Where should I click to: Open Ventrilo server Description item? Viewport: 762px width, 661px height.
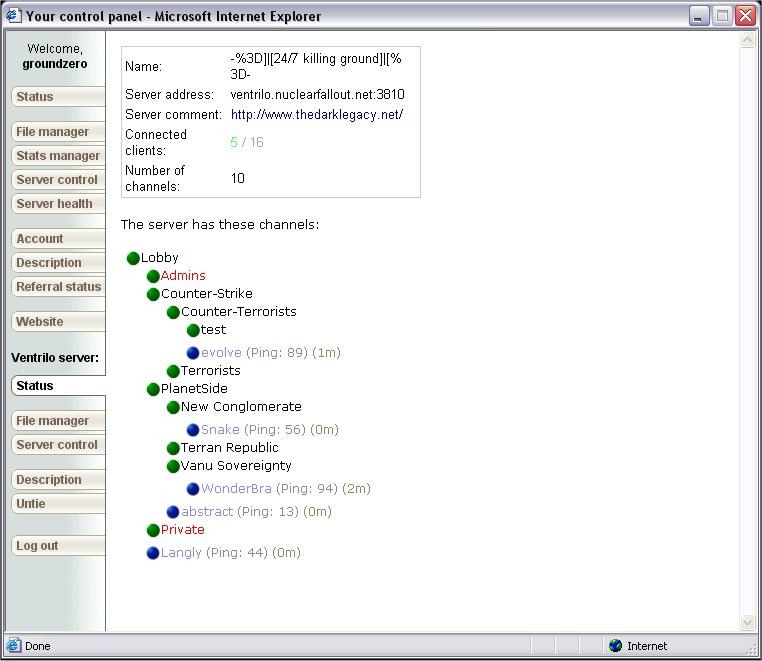[58, 480]
